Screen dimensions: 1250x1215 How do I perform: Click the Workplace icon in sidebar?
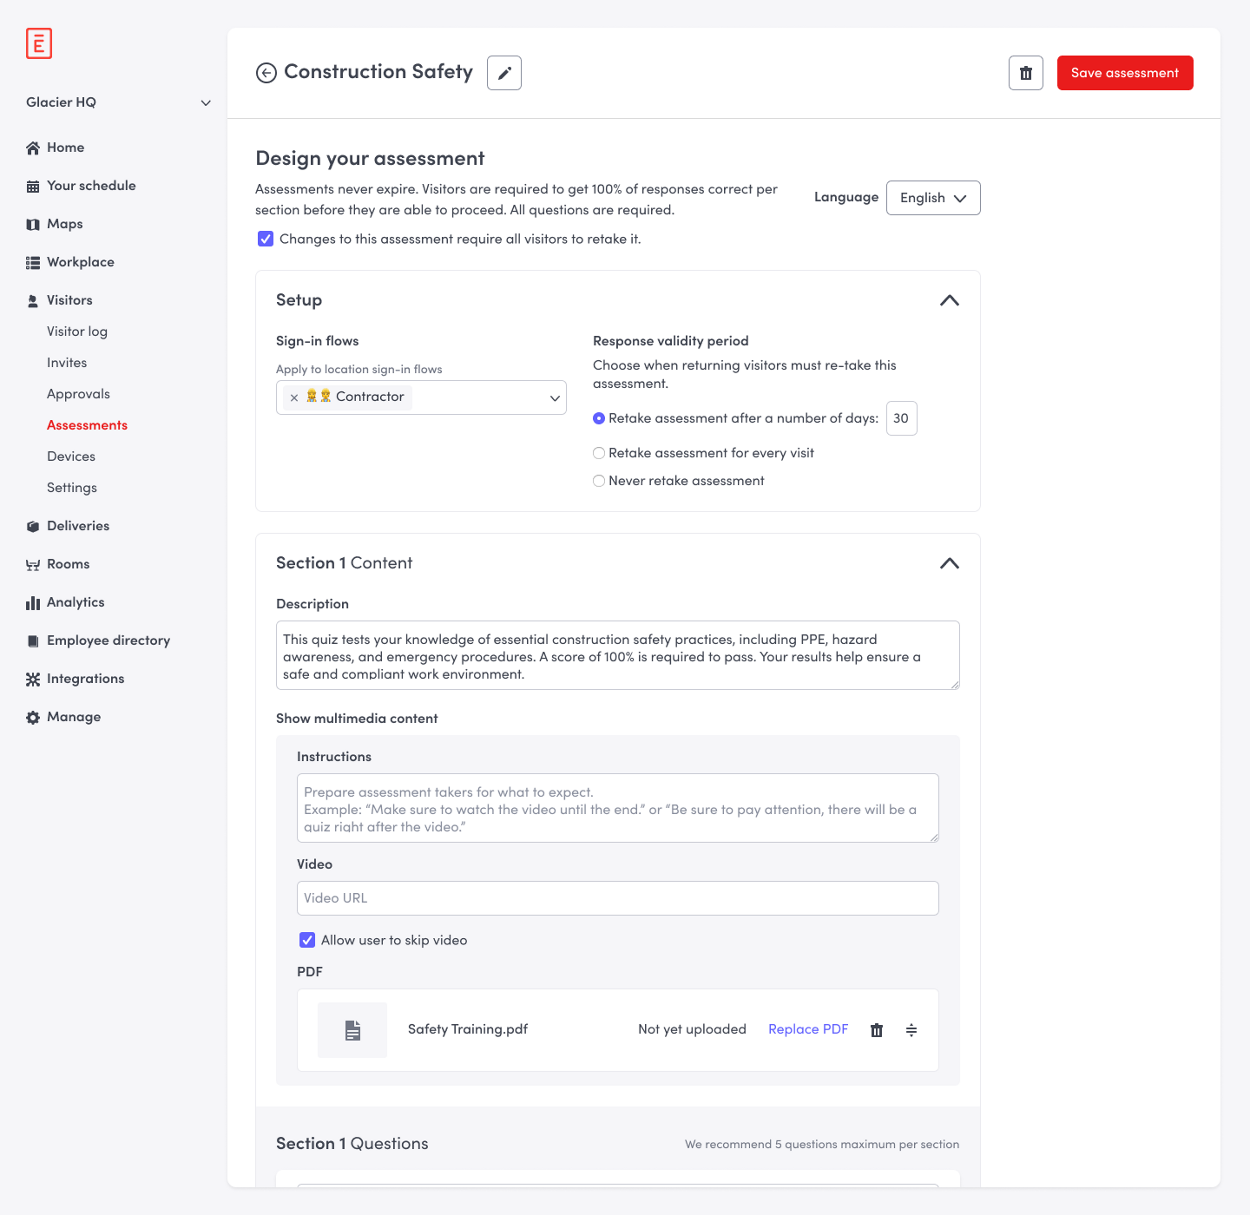tap(33, 262)
